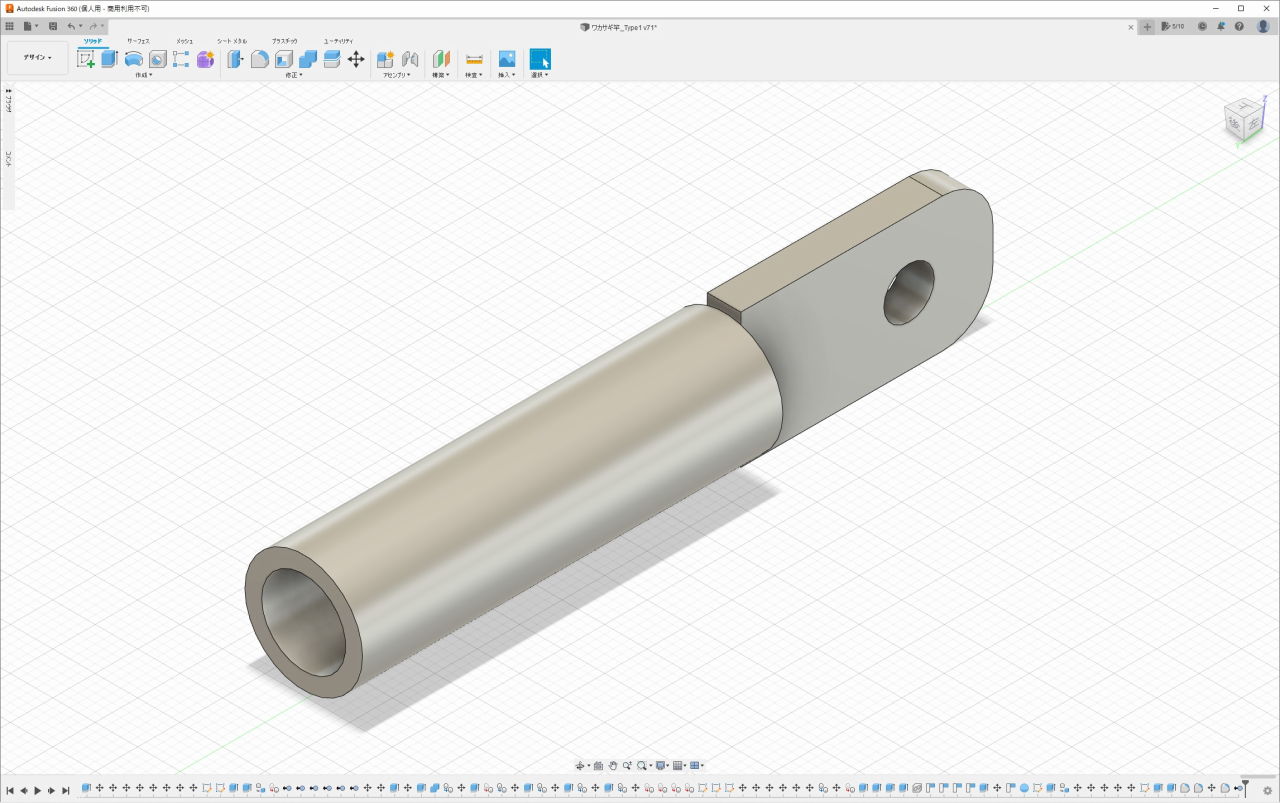
Task: Click the Pan hand icon
Action: tap(613, 766)
